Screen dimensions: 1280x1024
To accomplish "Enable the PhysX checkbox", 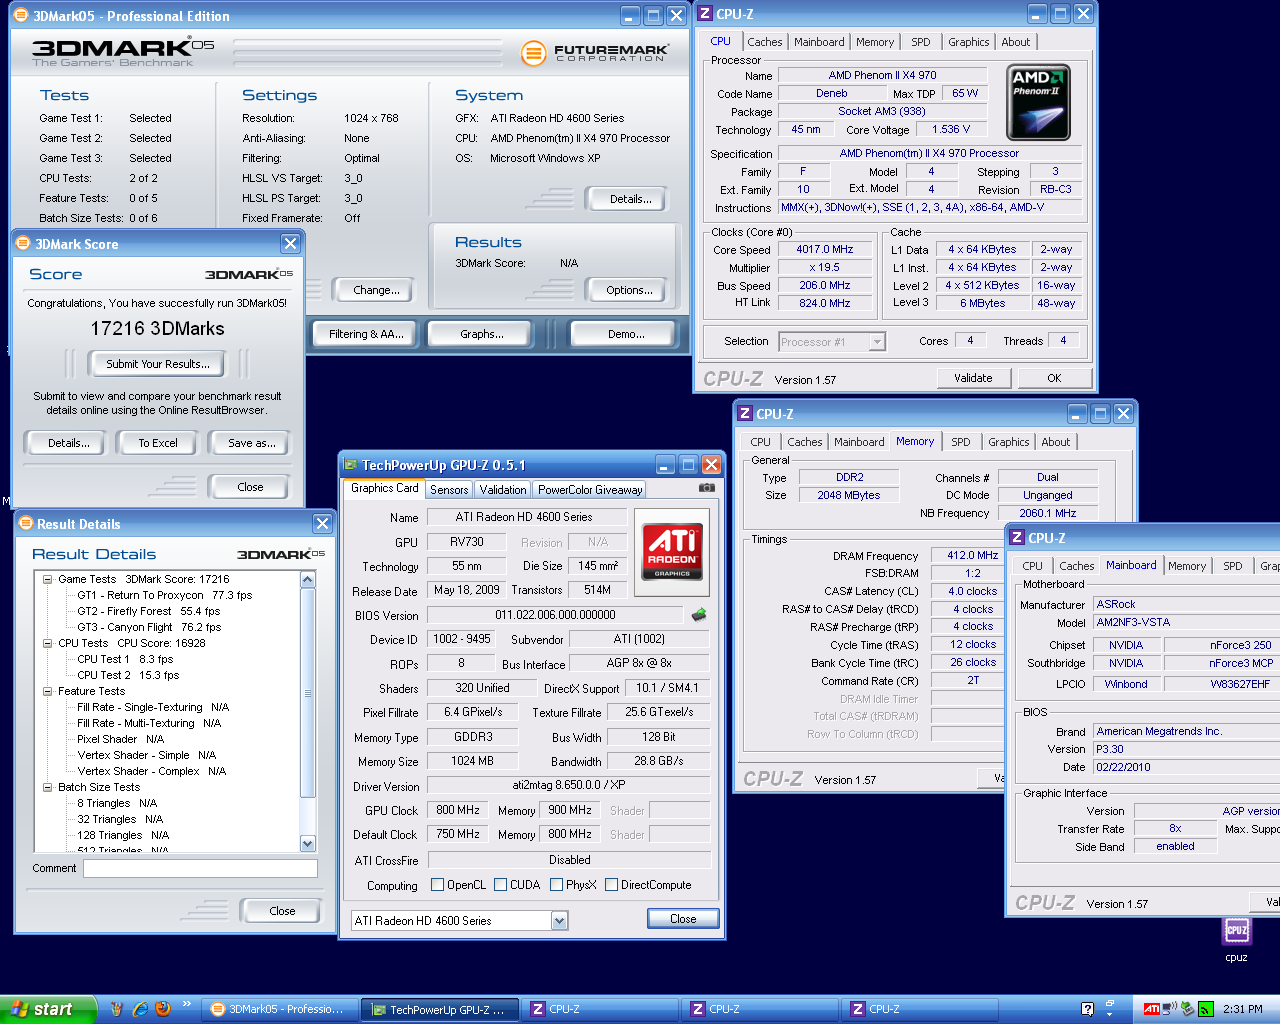I will tap(556, 885).
